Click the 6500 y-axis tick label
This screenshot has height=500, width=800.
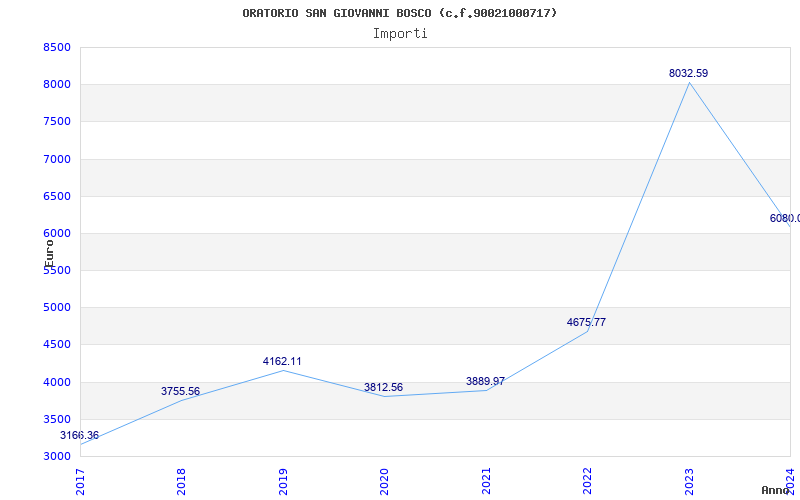point(57,196)
